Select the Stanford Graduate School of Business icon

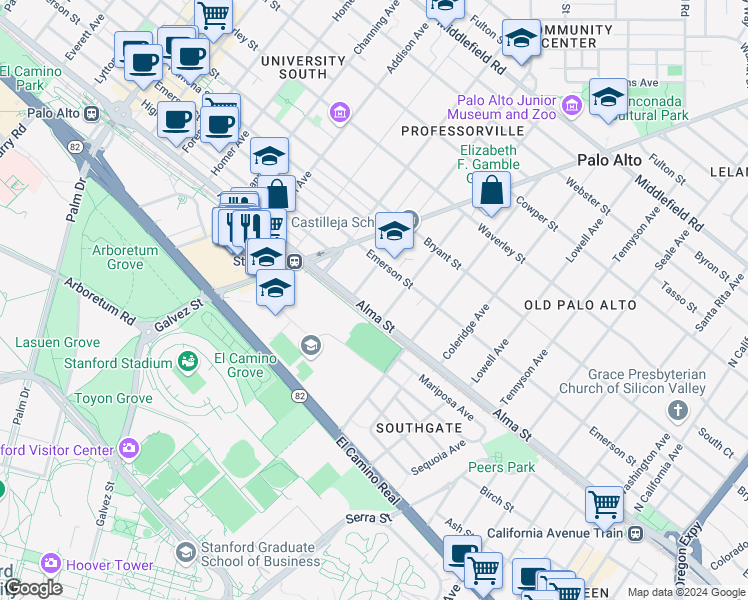pyautogui.click(x=186, y=553)
